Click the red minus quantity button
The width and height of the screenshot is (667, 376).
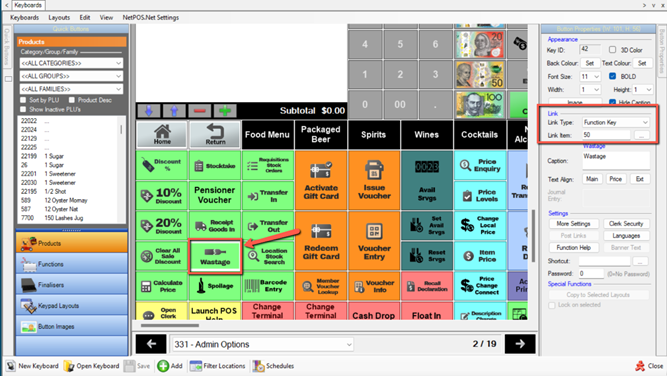pos(200,111)
